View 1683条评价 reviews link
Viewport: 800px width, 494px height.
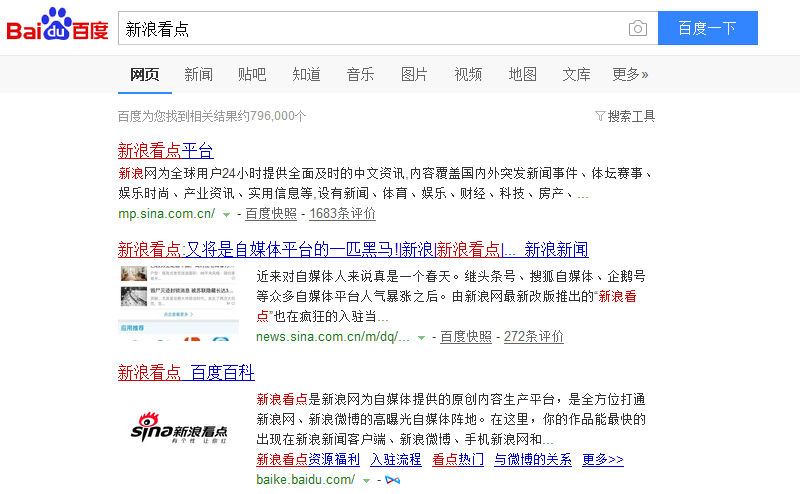342,214
